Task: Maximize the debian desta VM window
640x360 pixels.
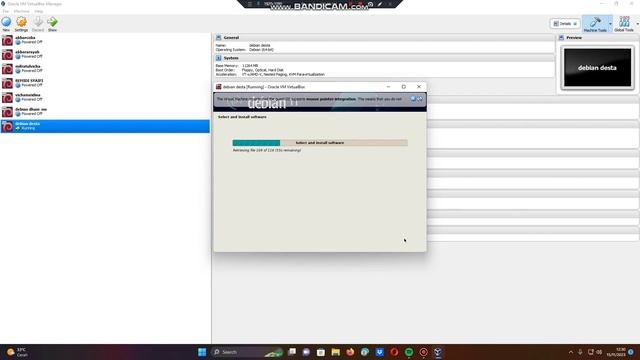Action: pyautogui.click(x=404, y=87)
